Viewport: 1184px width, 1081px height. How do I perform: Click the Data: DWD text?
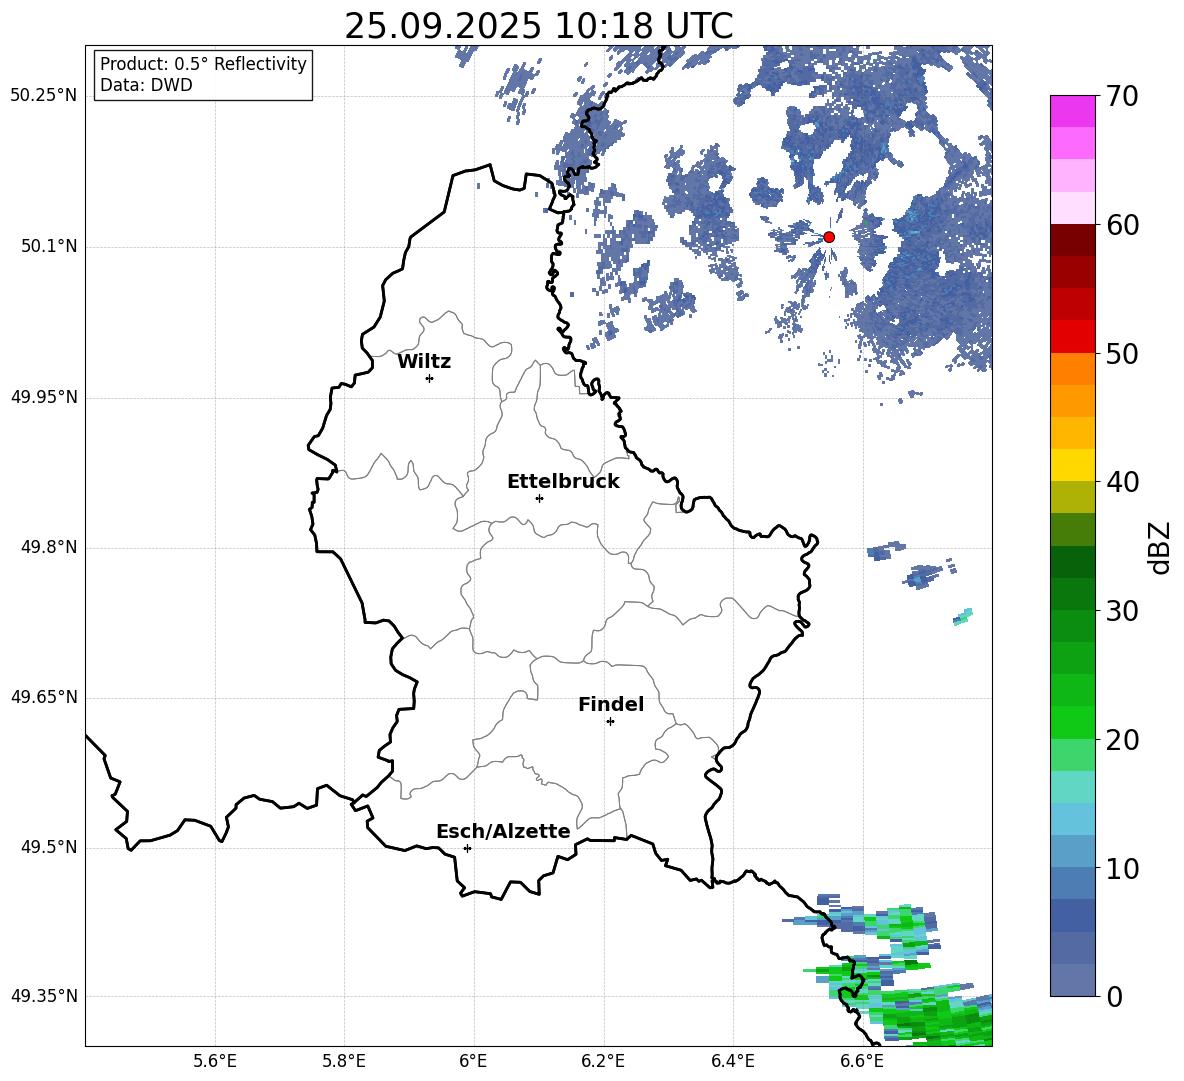coord(146,85)
